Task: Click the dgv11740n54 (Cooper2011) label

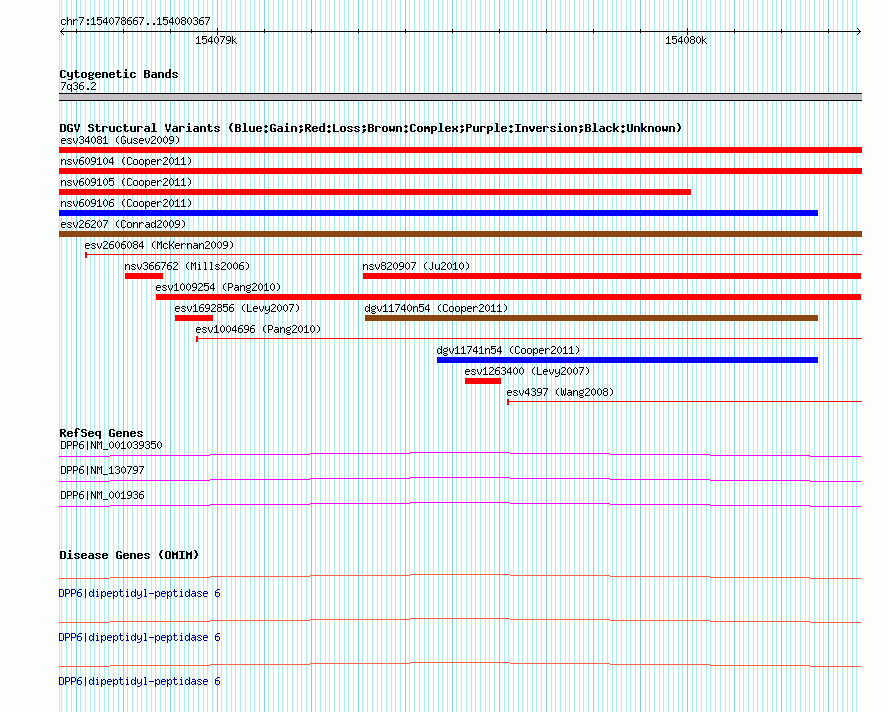Action: tap(436, 308)
